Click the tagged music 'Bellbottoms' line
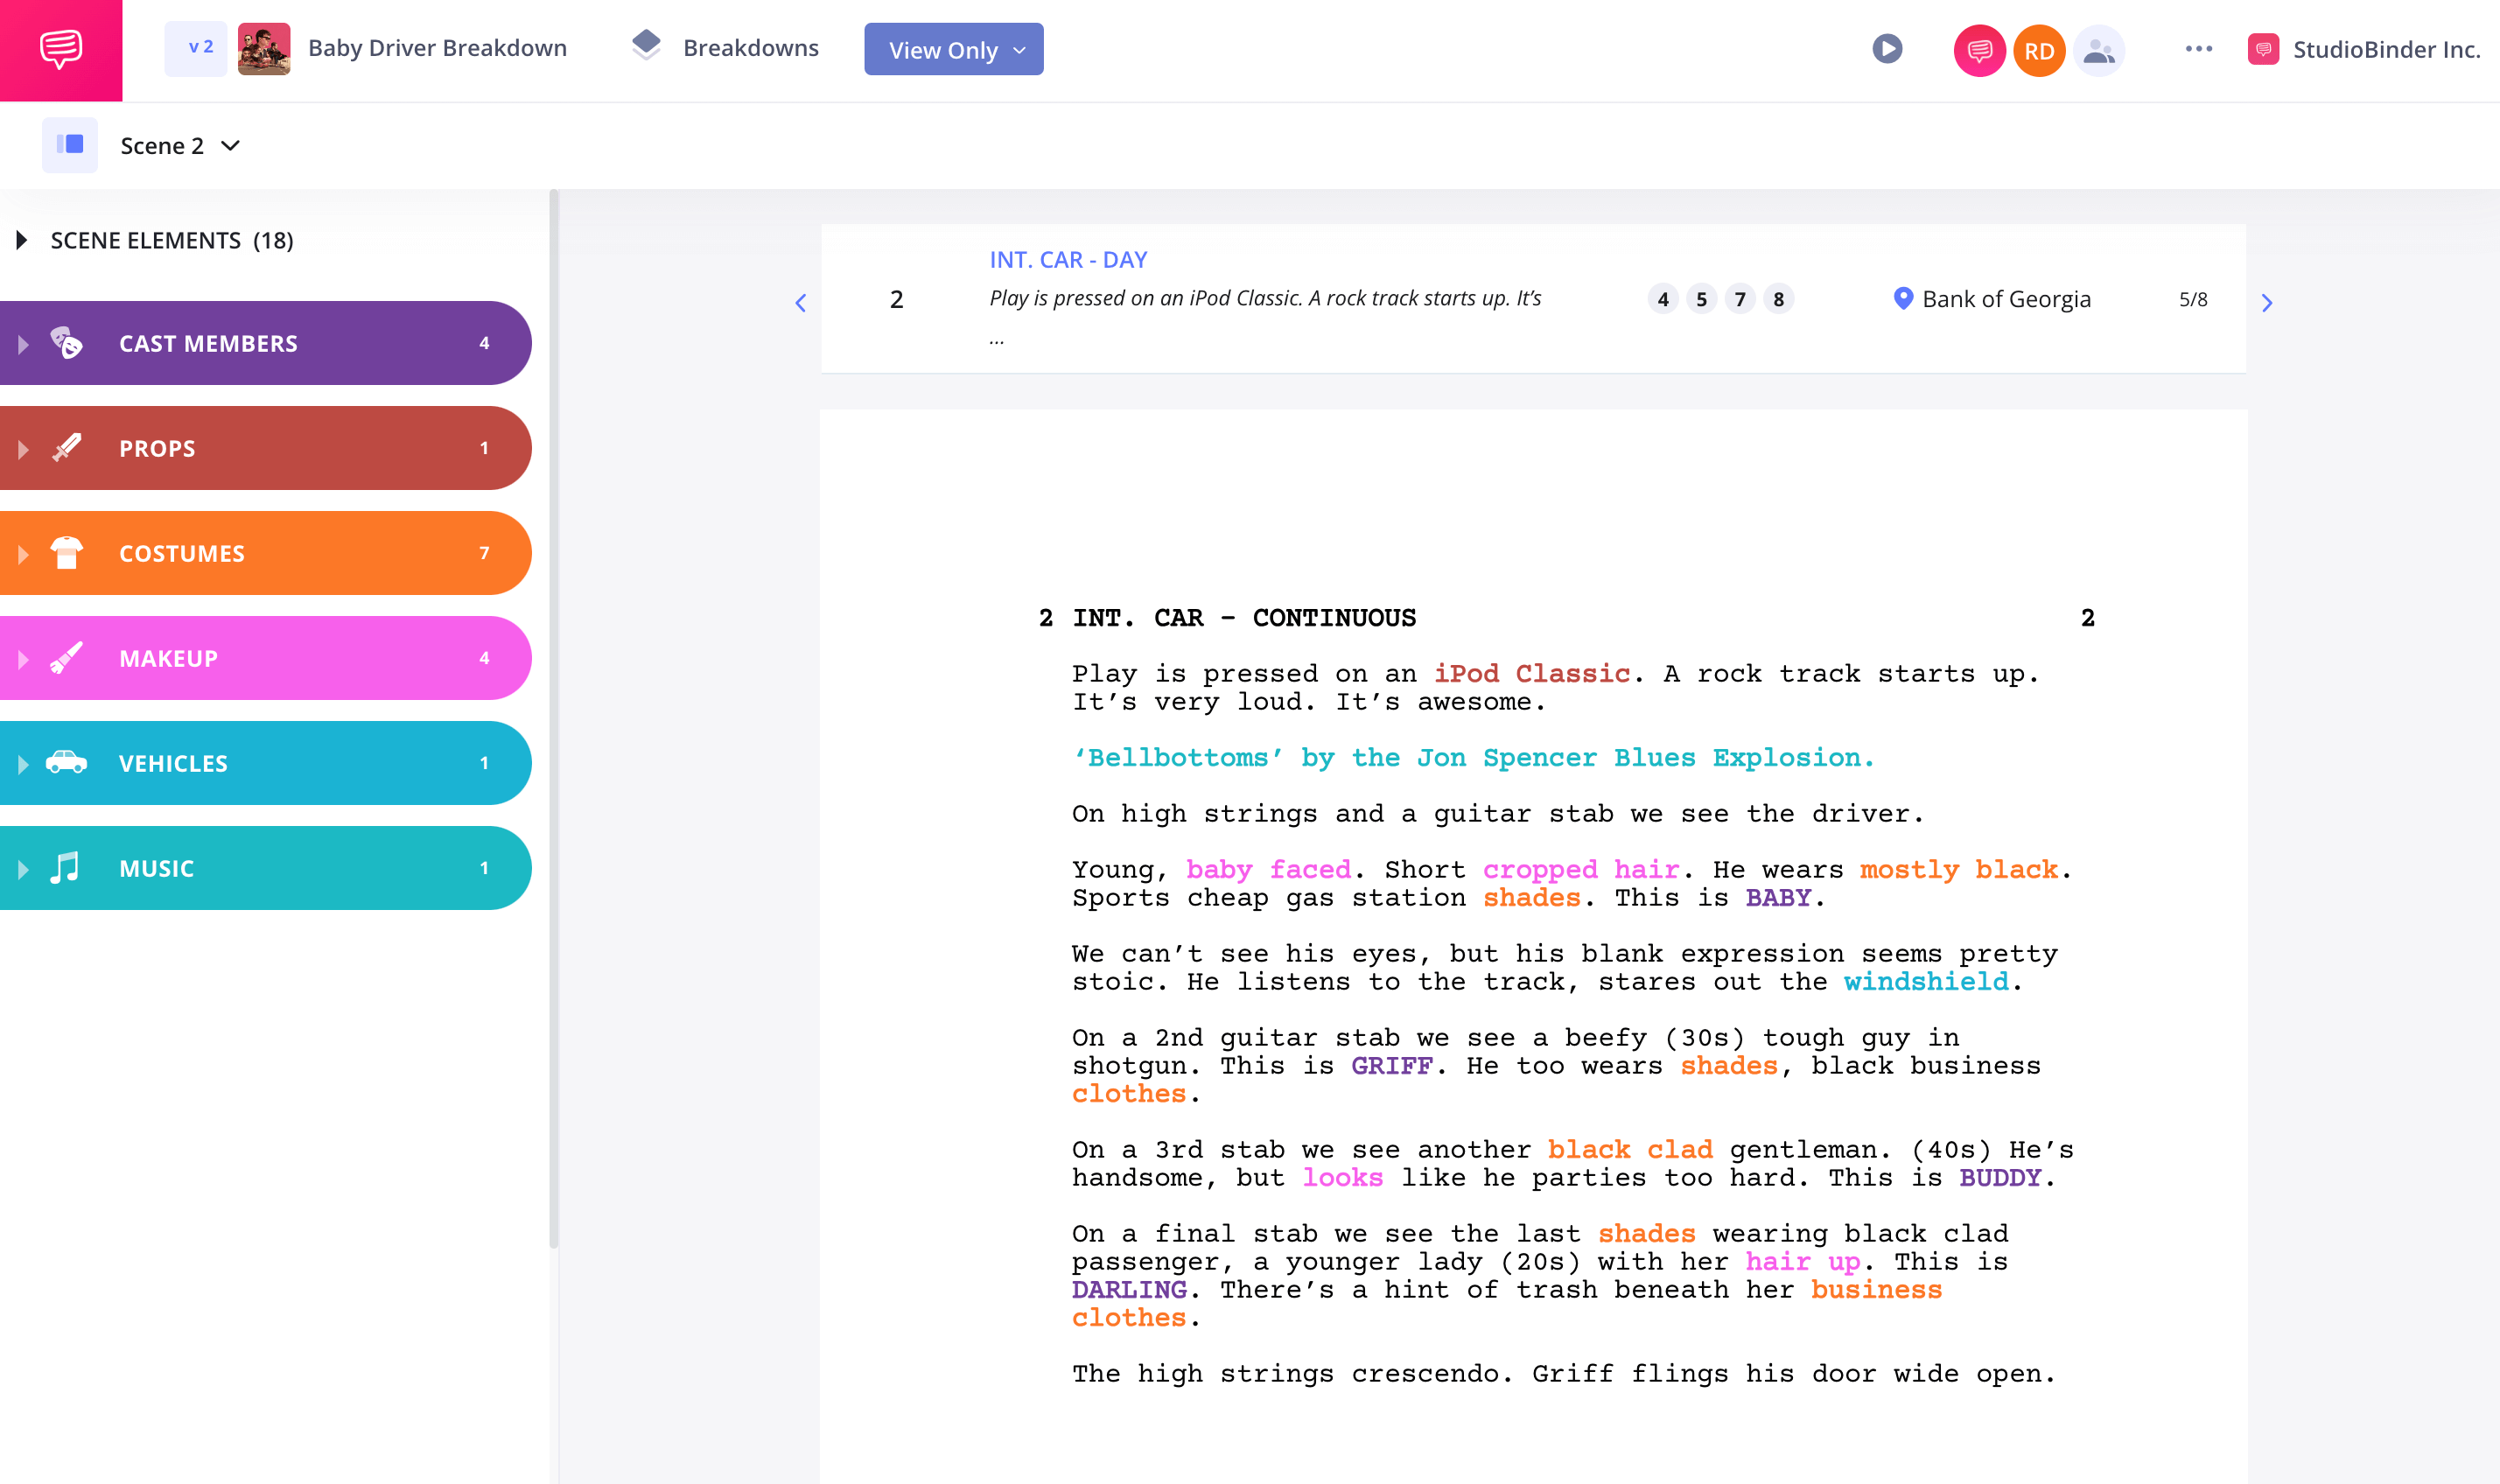The width and height of the screenshot is (2500, 1484). [x=1473, y=757]
